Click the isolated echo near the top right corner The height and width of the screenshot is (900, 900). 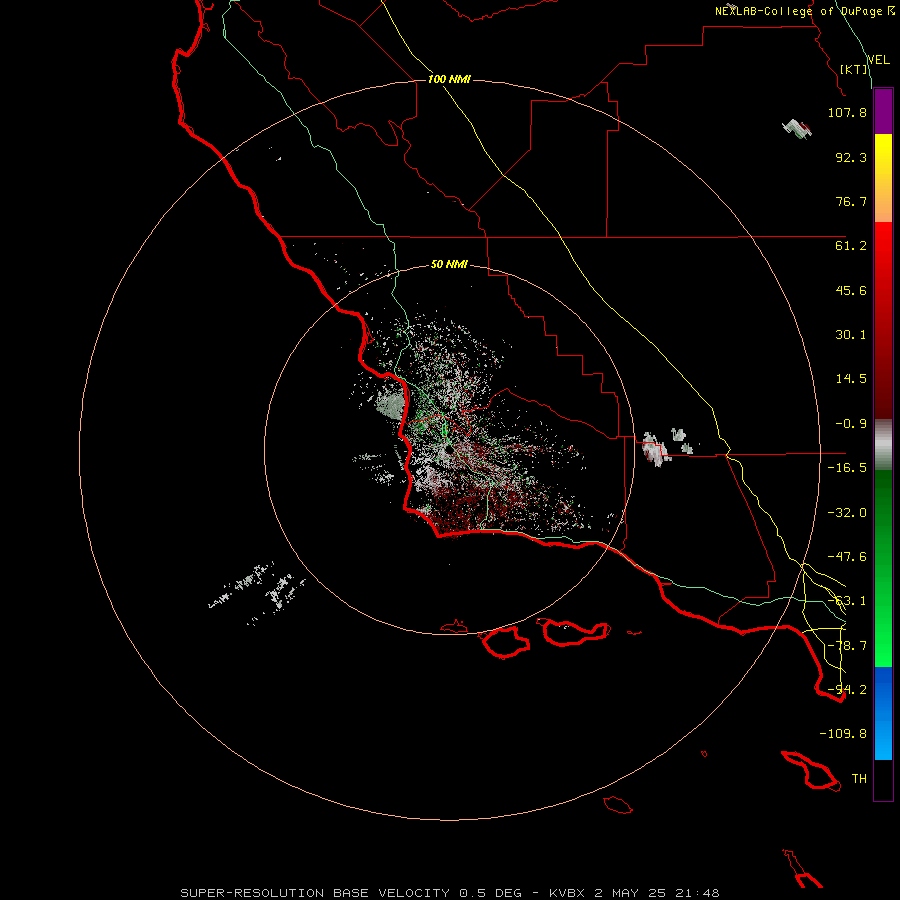click(797, 129)
